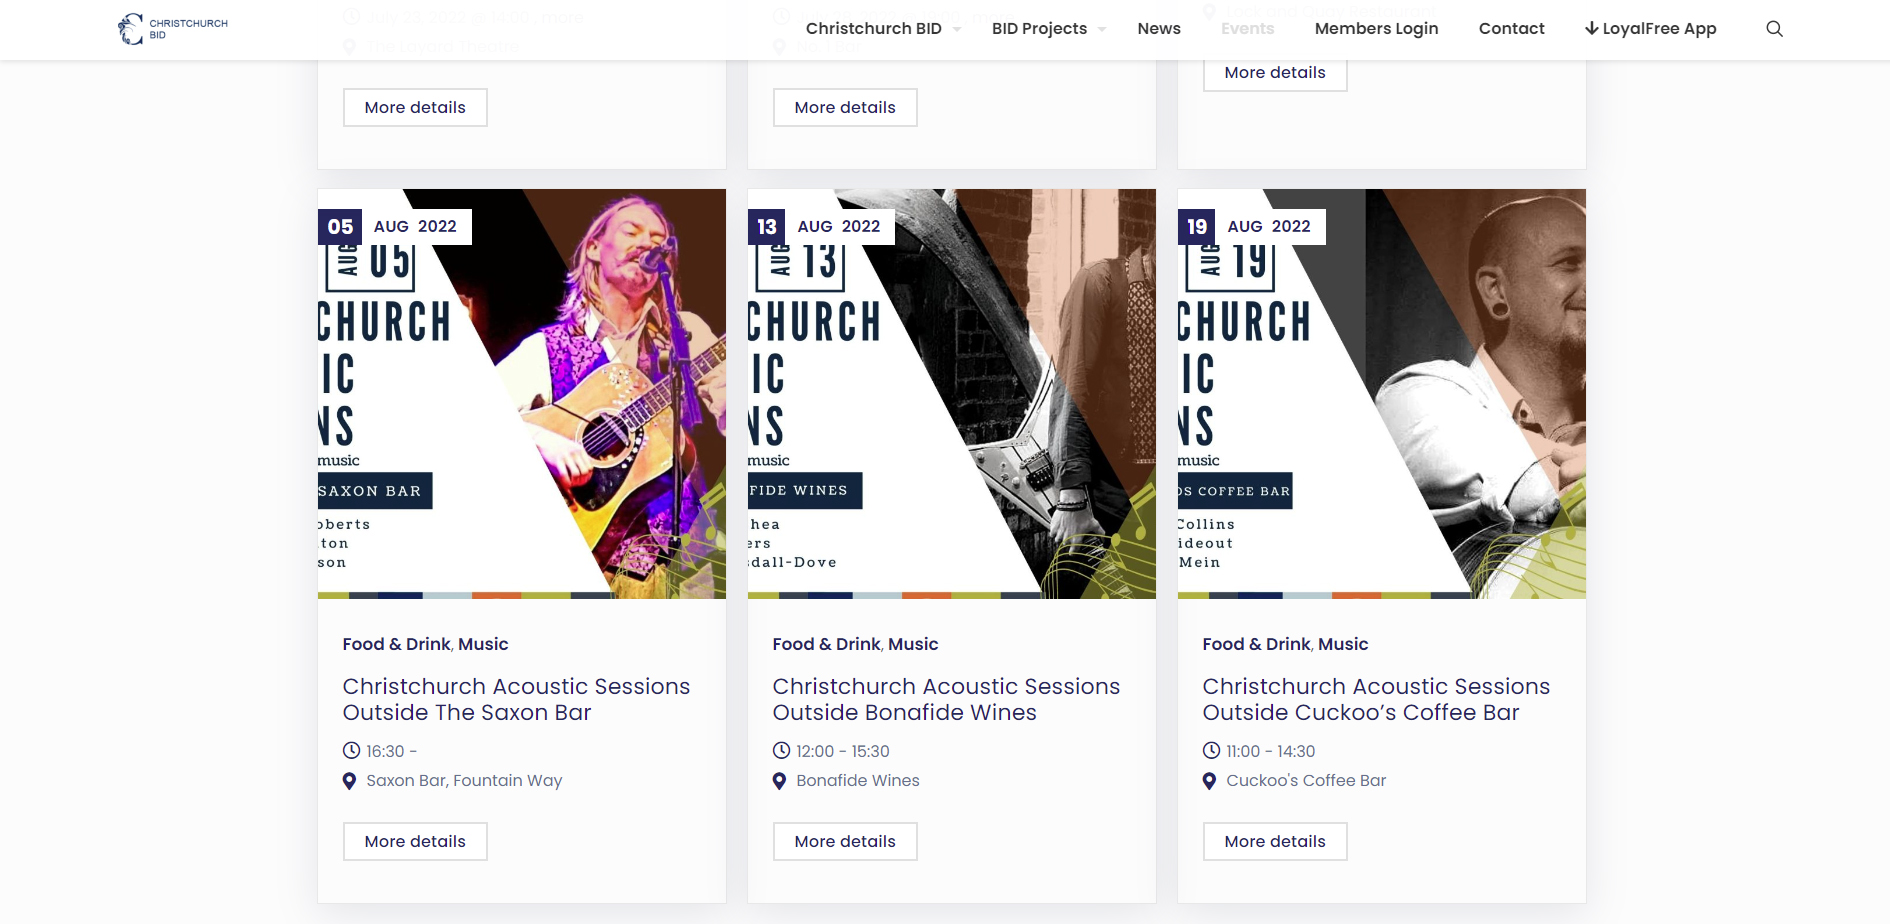Click the 13 AUG 2022 date badge
1890x924 pixels.
click(821, 227)
